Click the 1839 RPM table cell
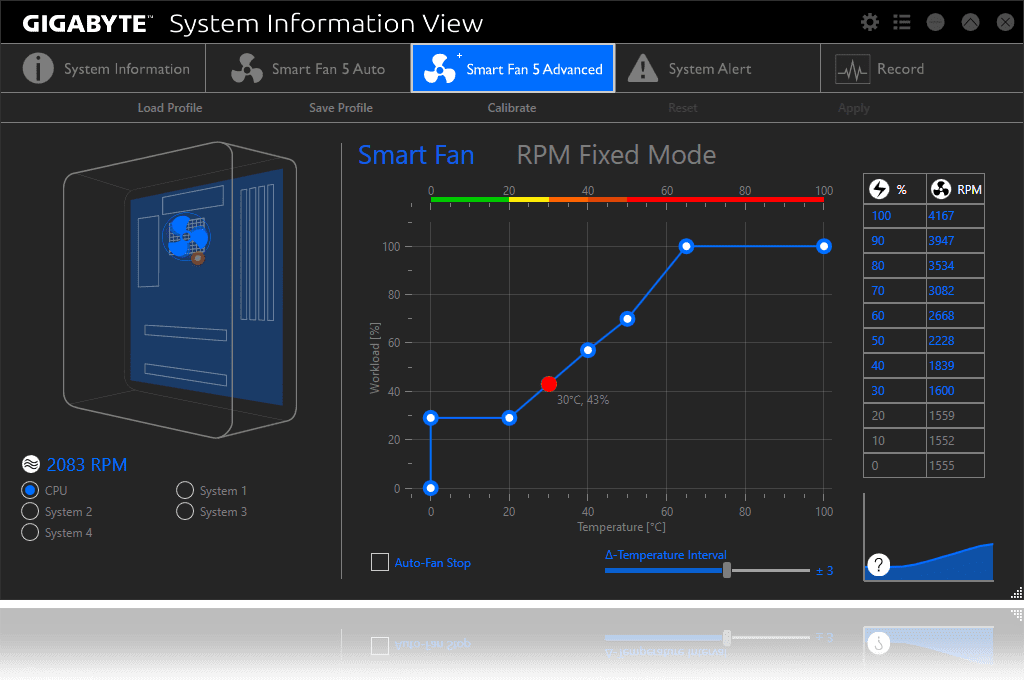The height and width of the screenshot is (680, 1024). (955, 365)
